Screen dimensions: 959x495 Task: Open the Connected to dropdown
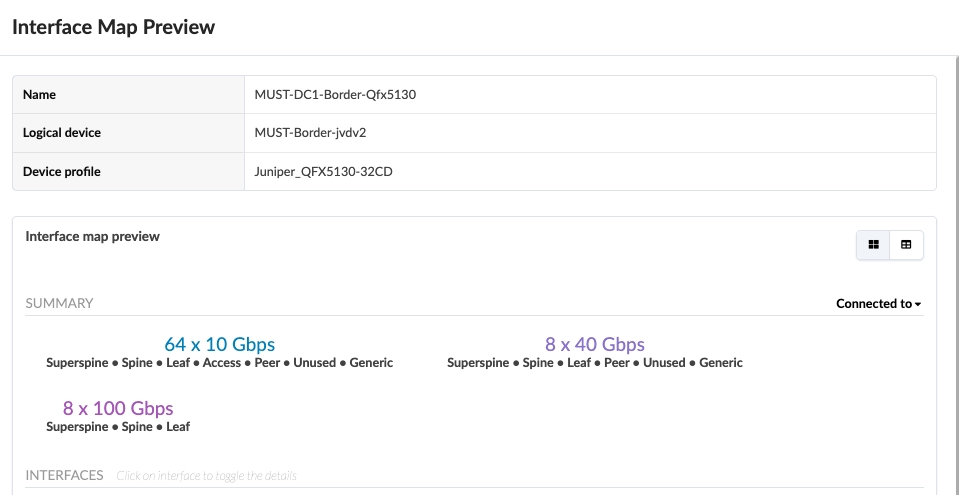pos(878,304)
